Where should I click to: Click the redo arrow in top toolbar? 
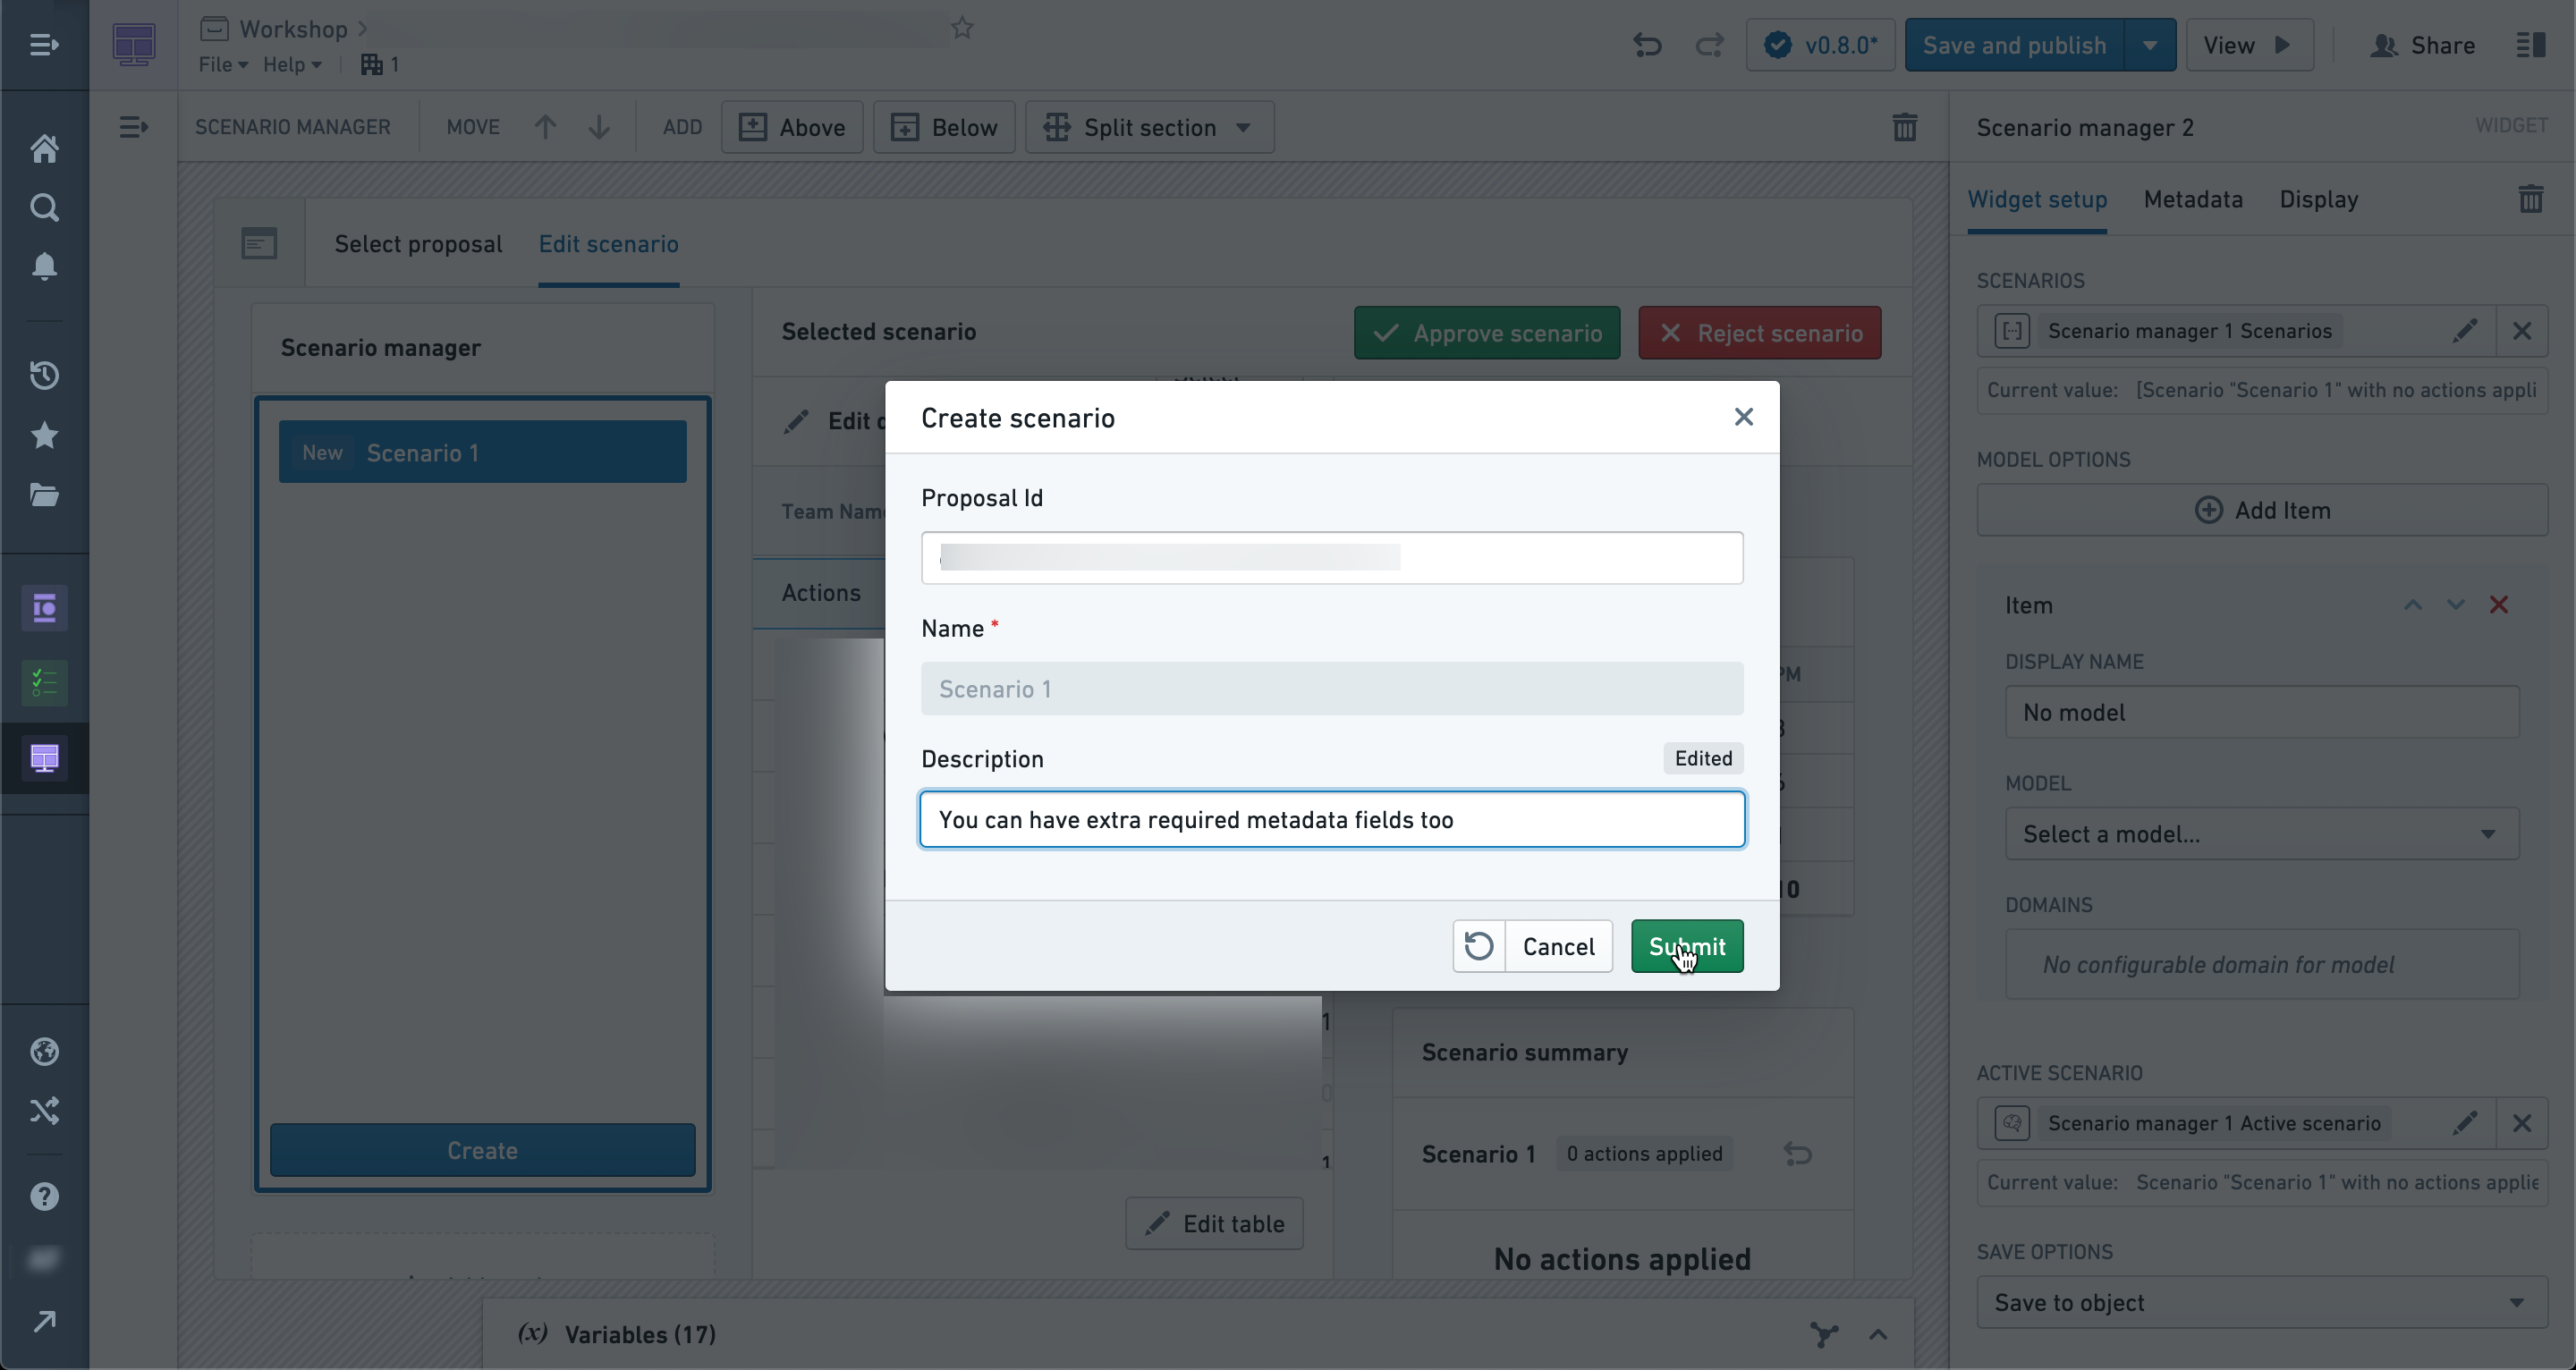pos(1710,45)
